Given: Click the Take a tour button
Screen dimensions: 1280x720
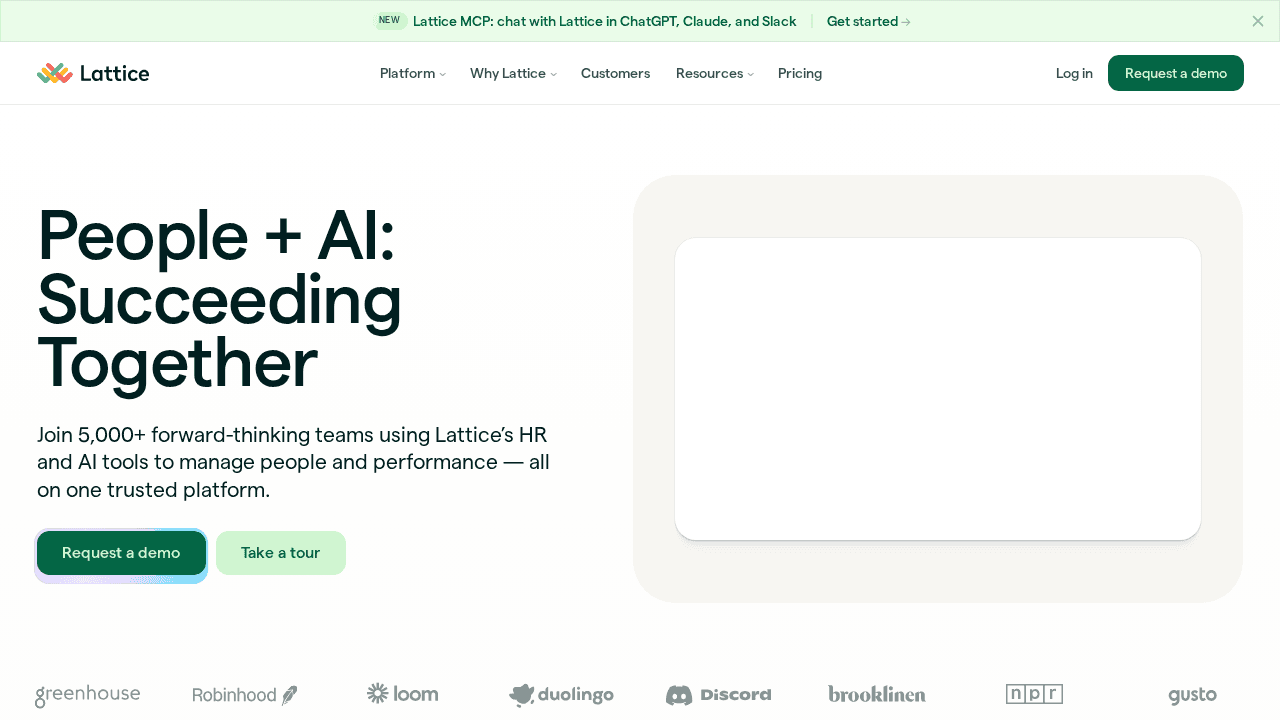Looking at the screenshot, I should pyautogui.click(x=281, y=553).
